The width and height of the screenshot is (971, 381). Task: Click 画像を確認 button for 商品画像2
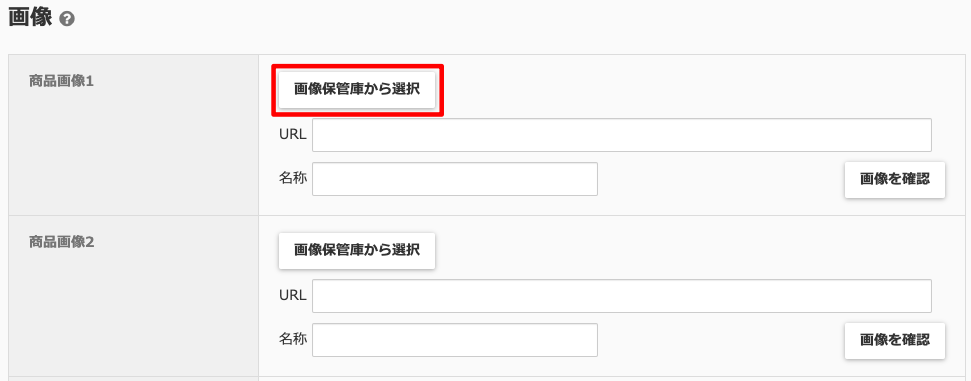tap(895, 341)
